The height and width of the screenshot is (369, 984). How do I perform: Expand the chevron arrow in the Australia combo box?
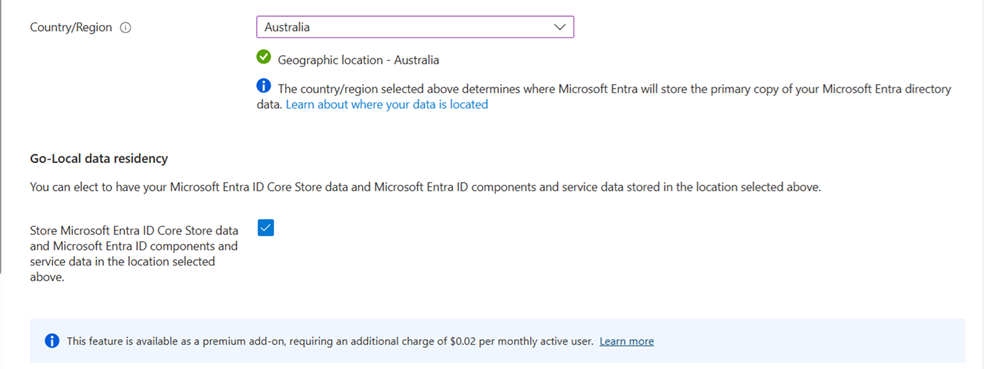(560, 27)
